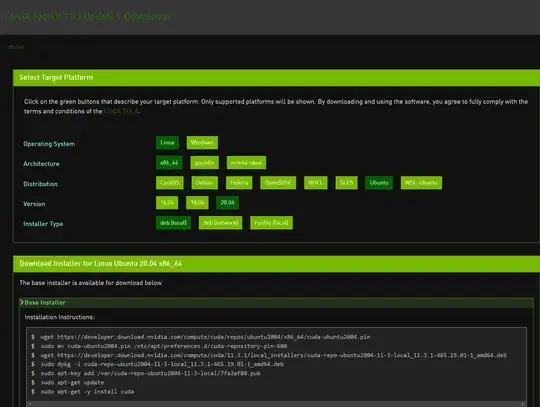This screenshot has height=407, width=540.
Task: Choose Windows as operating system
Action: point(202,143)
